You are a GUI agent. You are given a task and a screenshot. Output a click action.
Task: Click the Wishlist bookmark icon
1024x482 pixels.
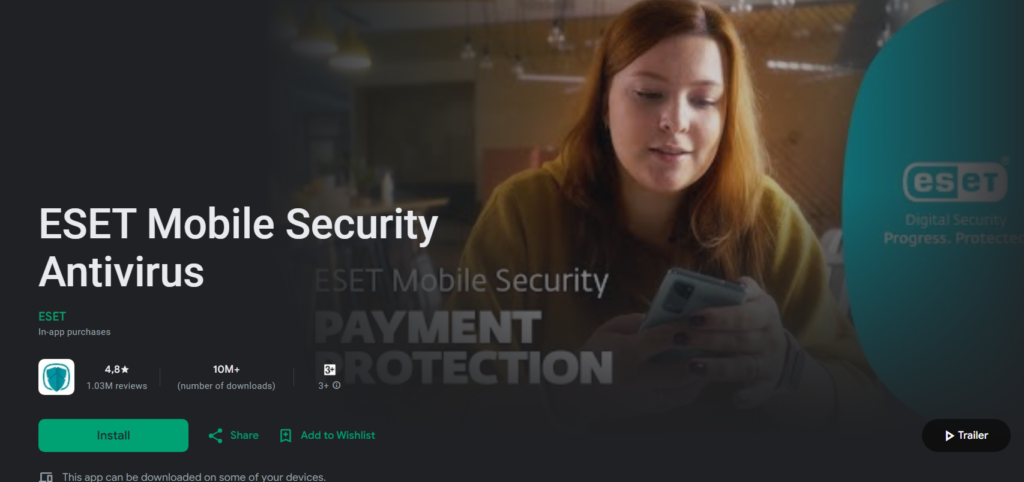click(285, 436)
